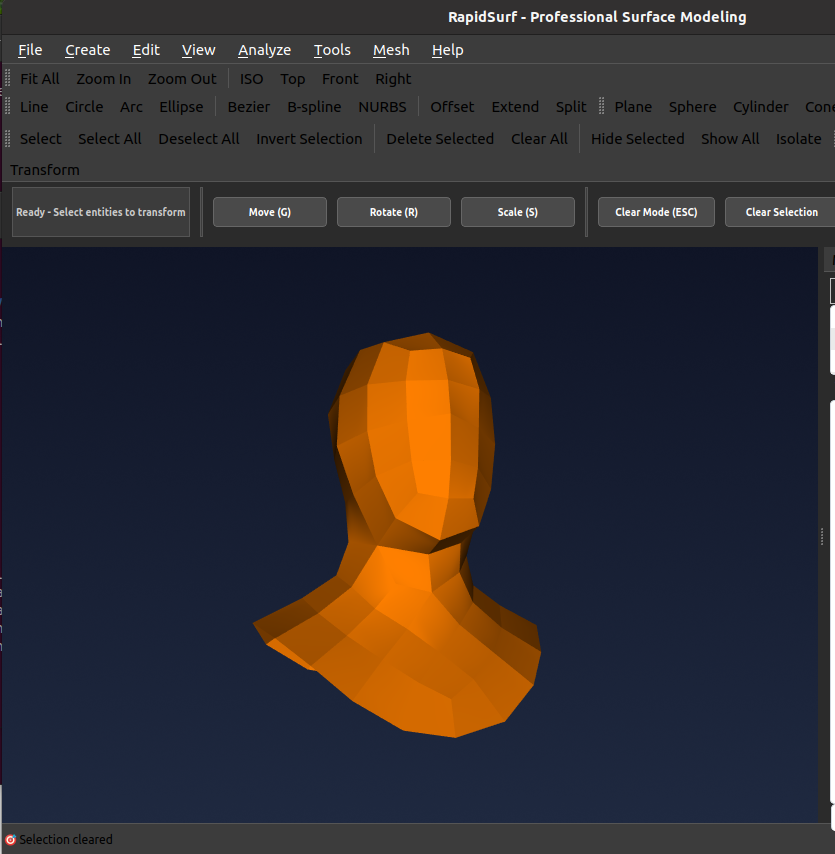Click the Move (G) transform button
Screen dimensions: 835x854
pyautogui.click(x=269, y=211)
